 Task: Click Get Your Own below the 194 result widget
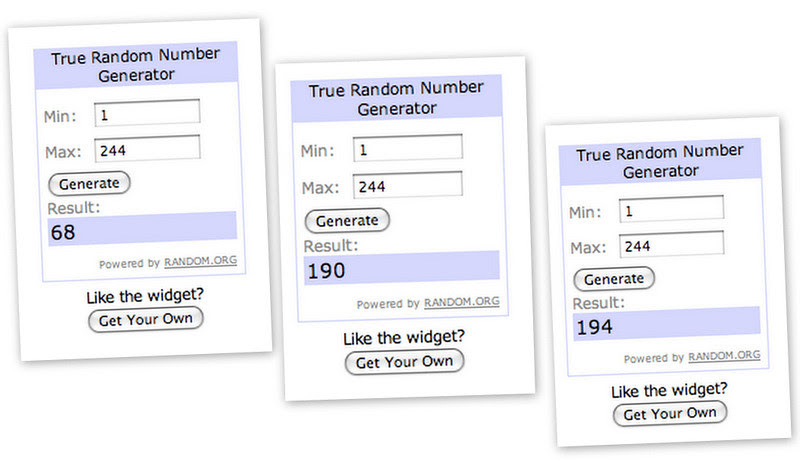(x=670, y=414)
